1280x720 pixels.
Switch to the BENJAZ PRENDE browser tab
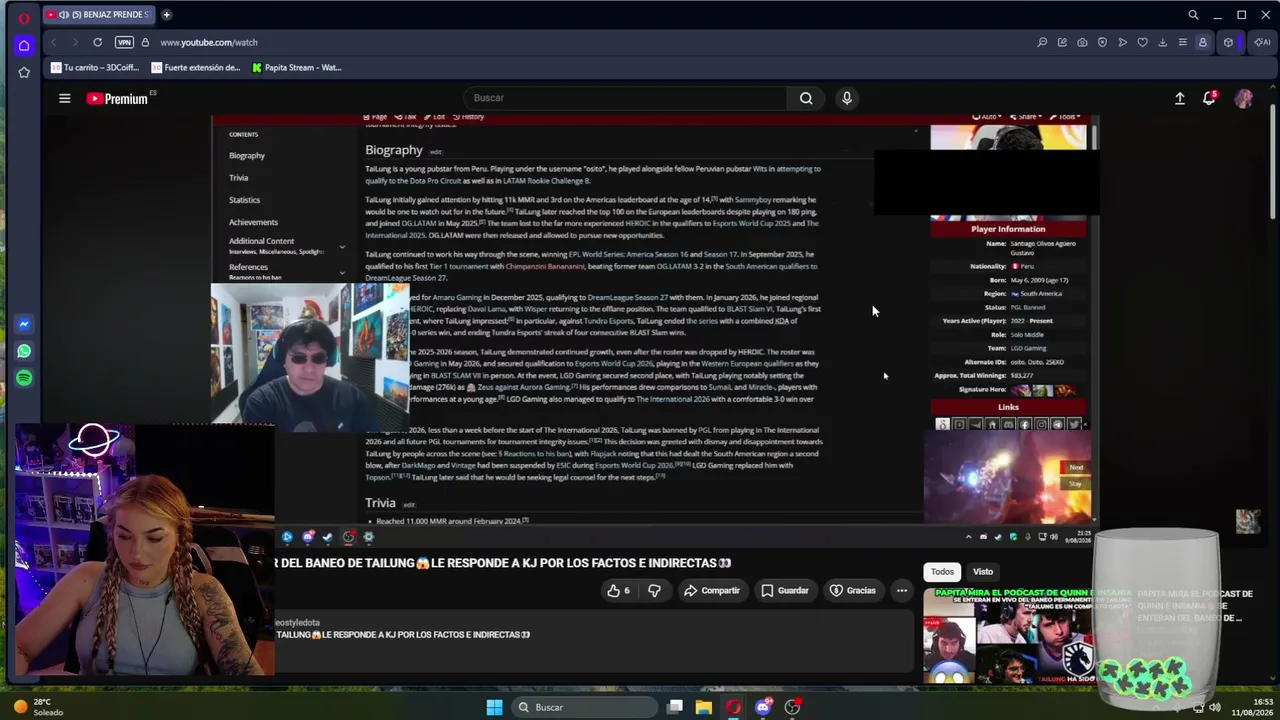[x=98, y=15]
